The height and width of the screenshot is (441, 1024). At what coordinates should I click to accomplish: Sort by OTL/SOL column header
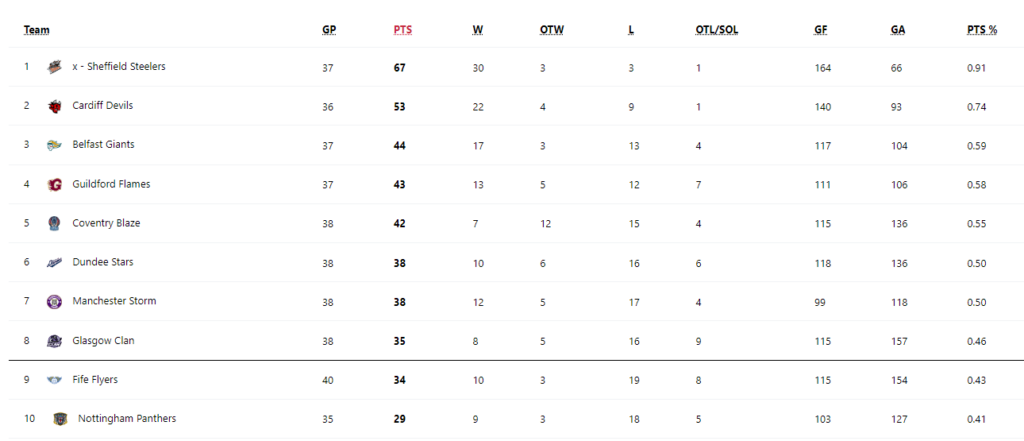717,30
